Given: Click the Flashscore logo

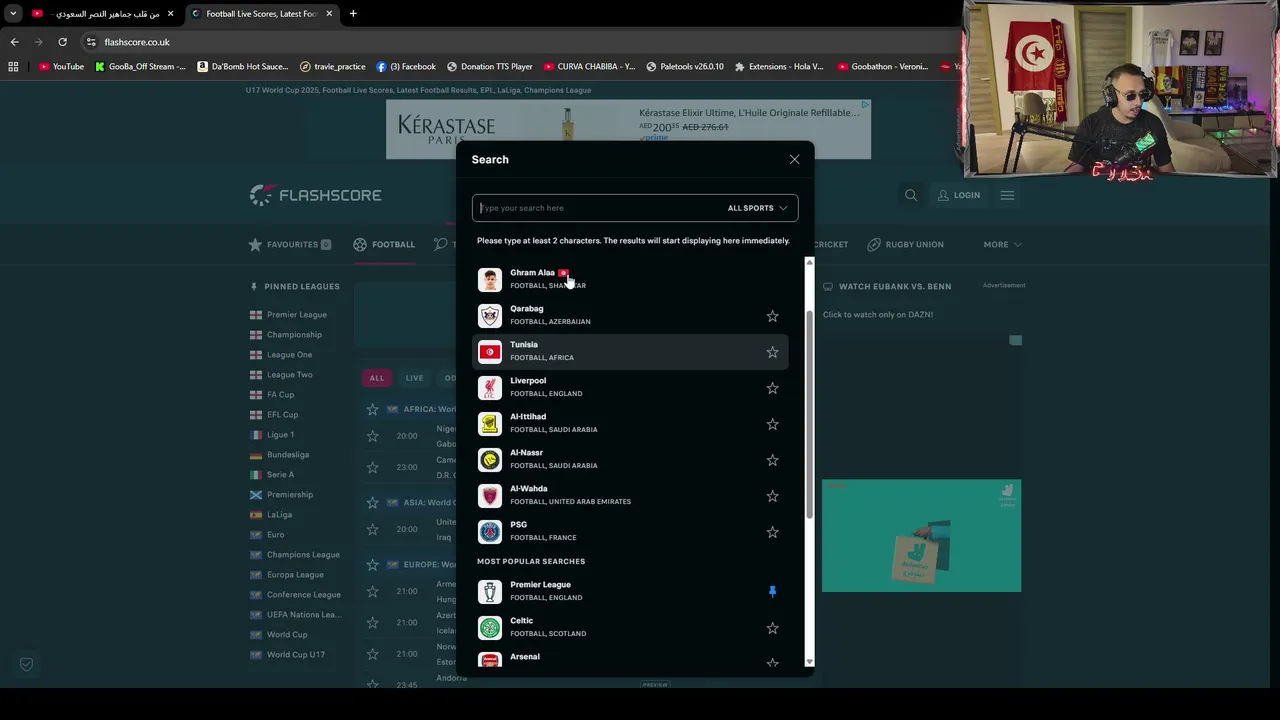Looking at the screenshot, I should [x=315, y=195].
